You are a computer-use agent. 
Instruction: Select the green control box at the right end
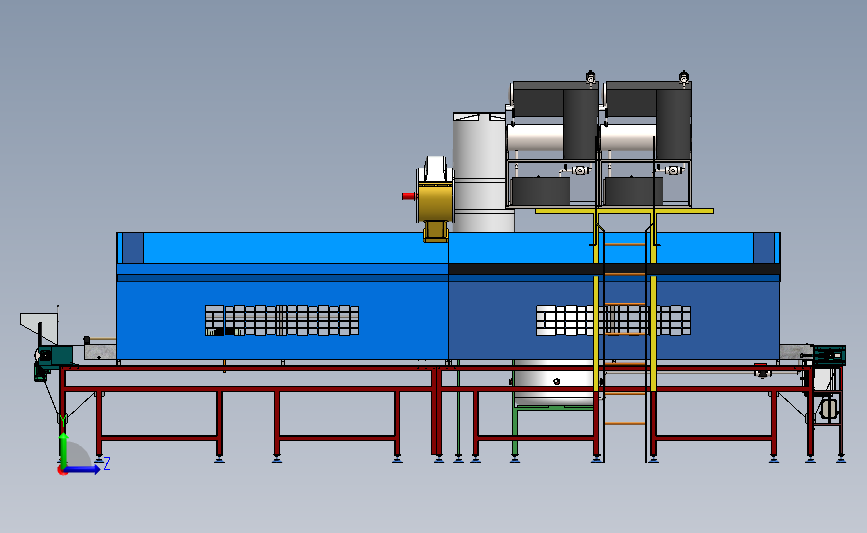pos(829,355)
